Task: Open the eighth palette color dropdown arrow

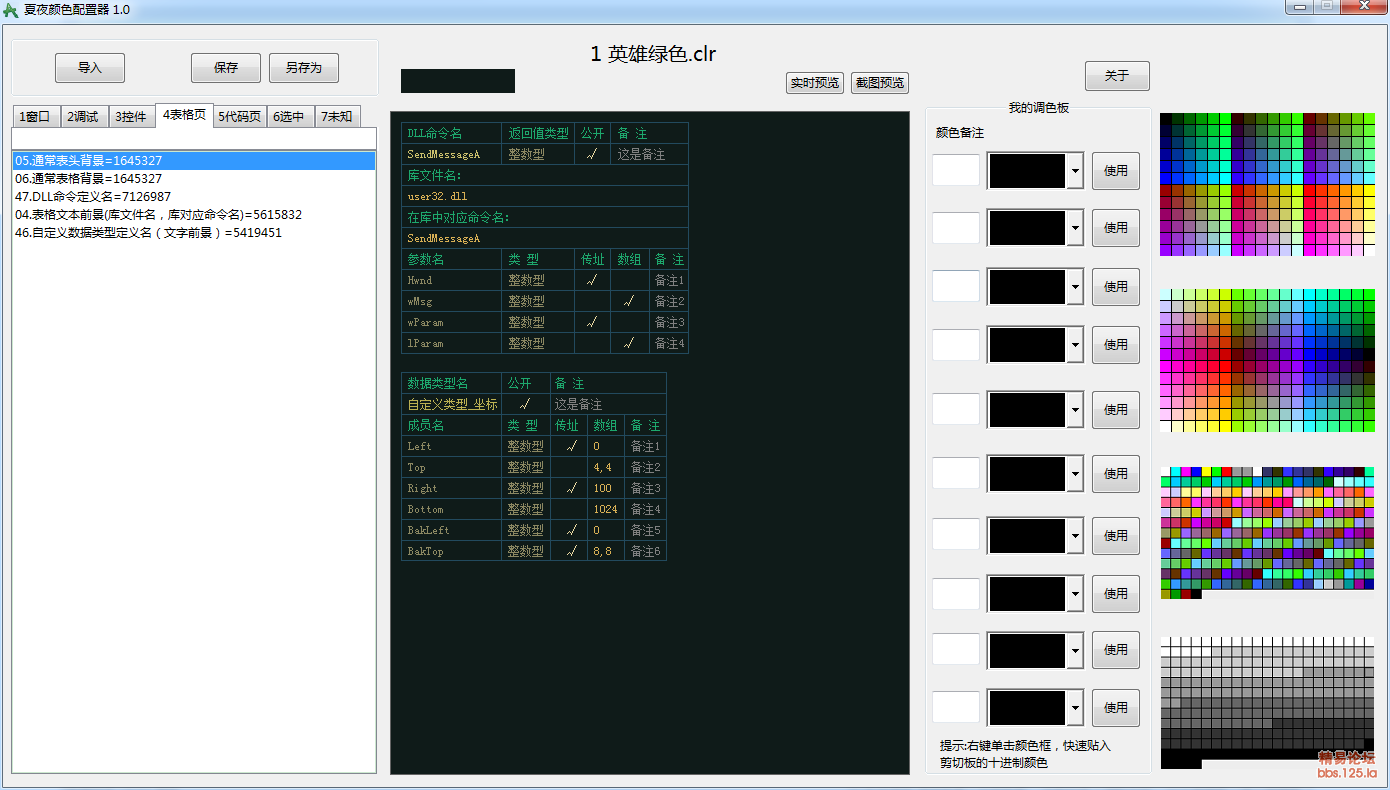Action: (x=1075, y=594)
